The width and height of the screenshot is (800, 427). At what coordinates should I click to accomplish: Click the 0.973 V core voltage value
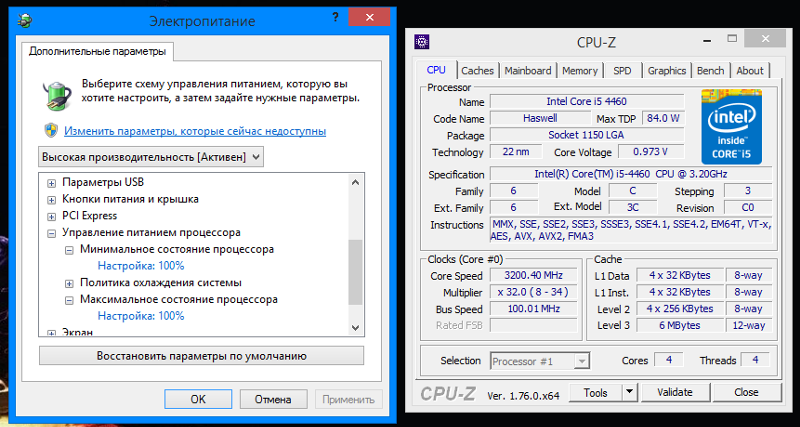(651, 152)
